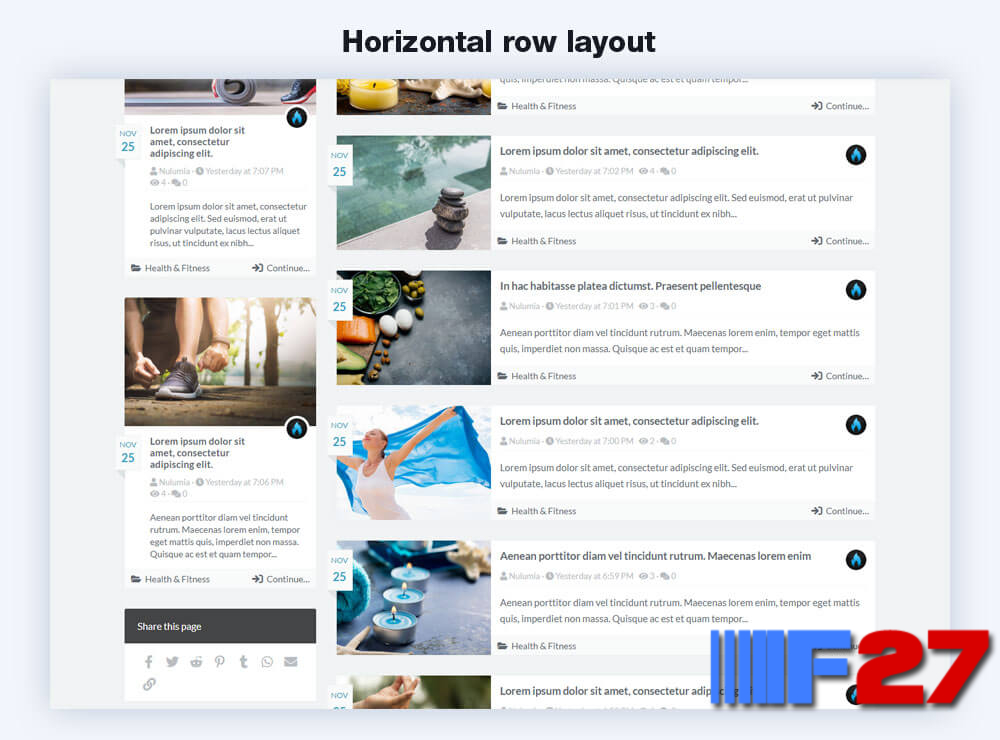Viewport: 1000px width, 740px height.
Task: Open Health & Fitness category on 7:02 PM row
Action: [536, 241]
